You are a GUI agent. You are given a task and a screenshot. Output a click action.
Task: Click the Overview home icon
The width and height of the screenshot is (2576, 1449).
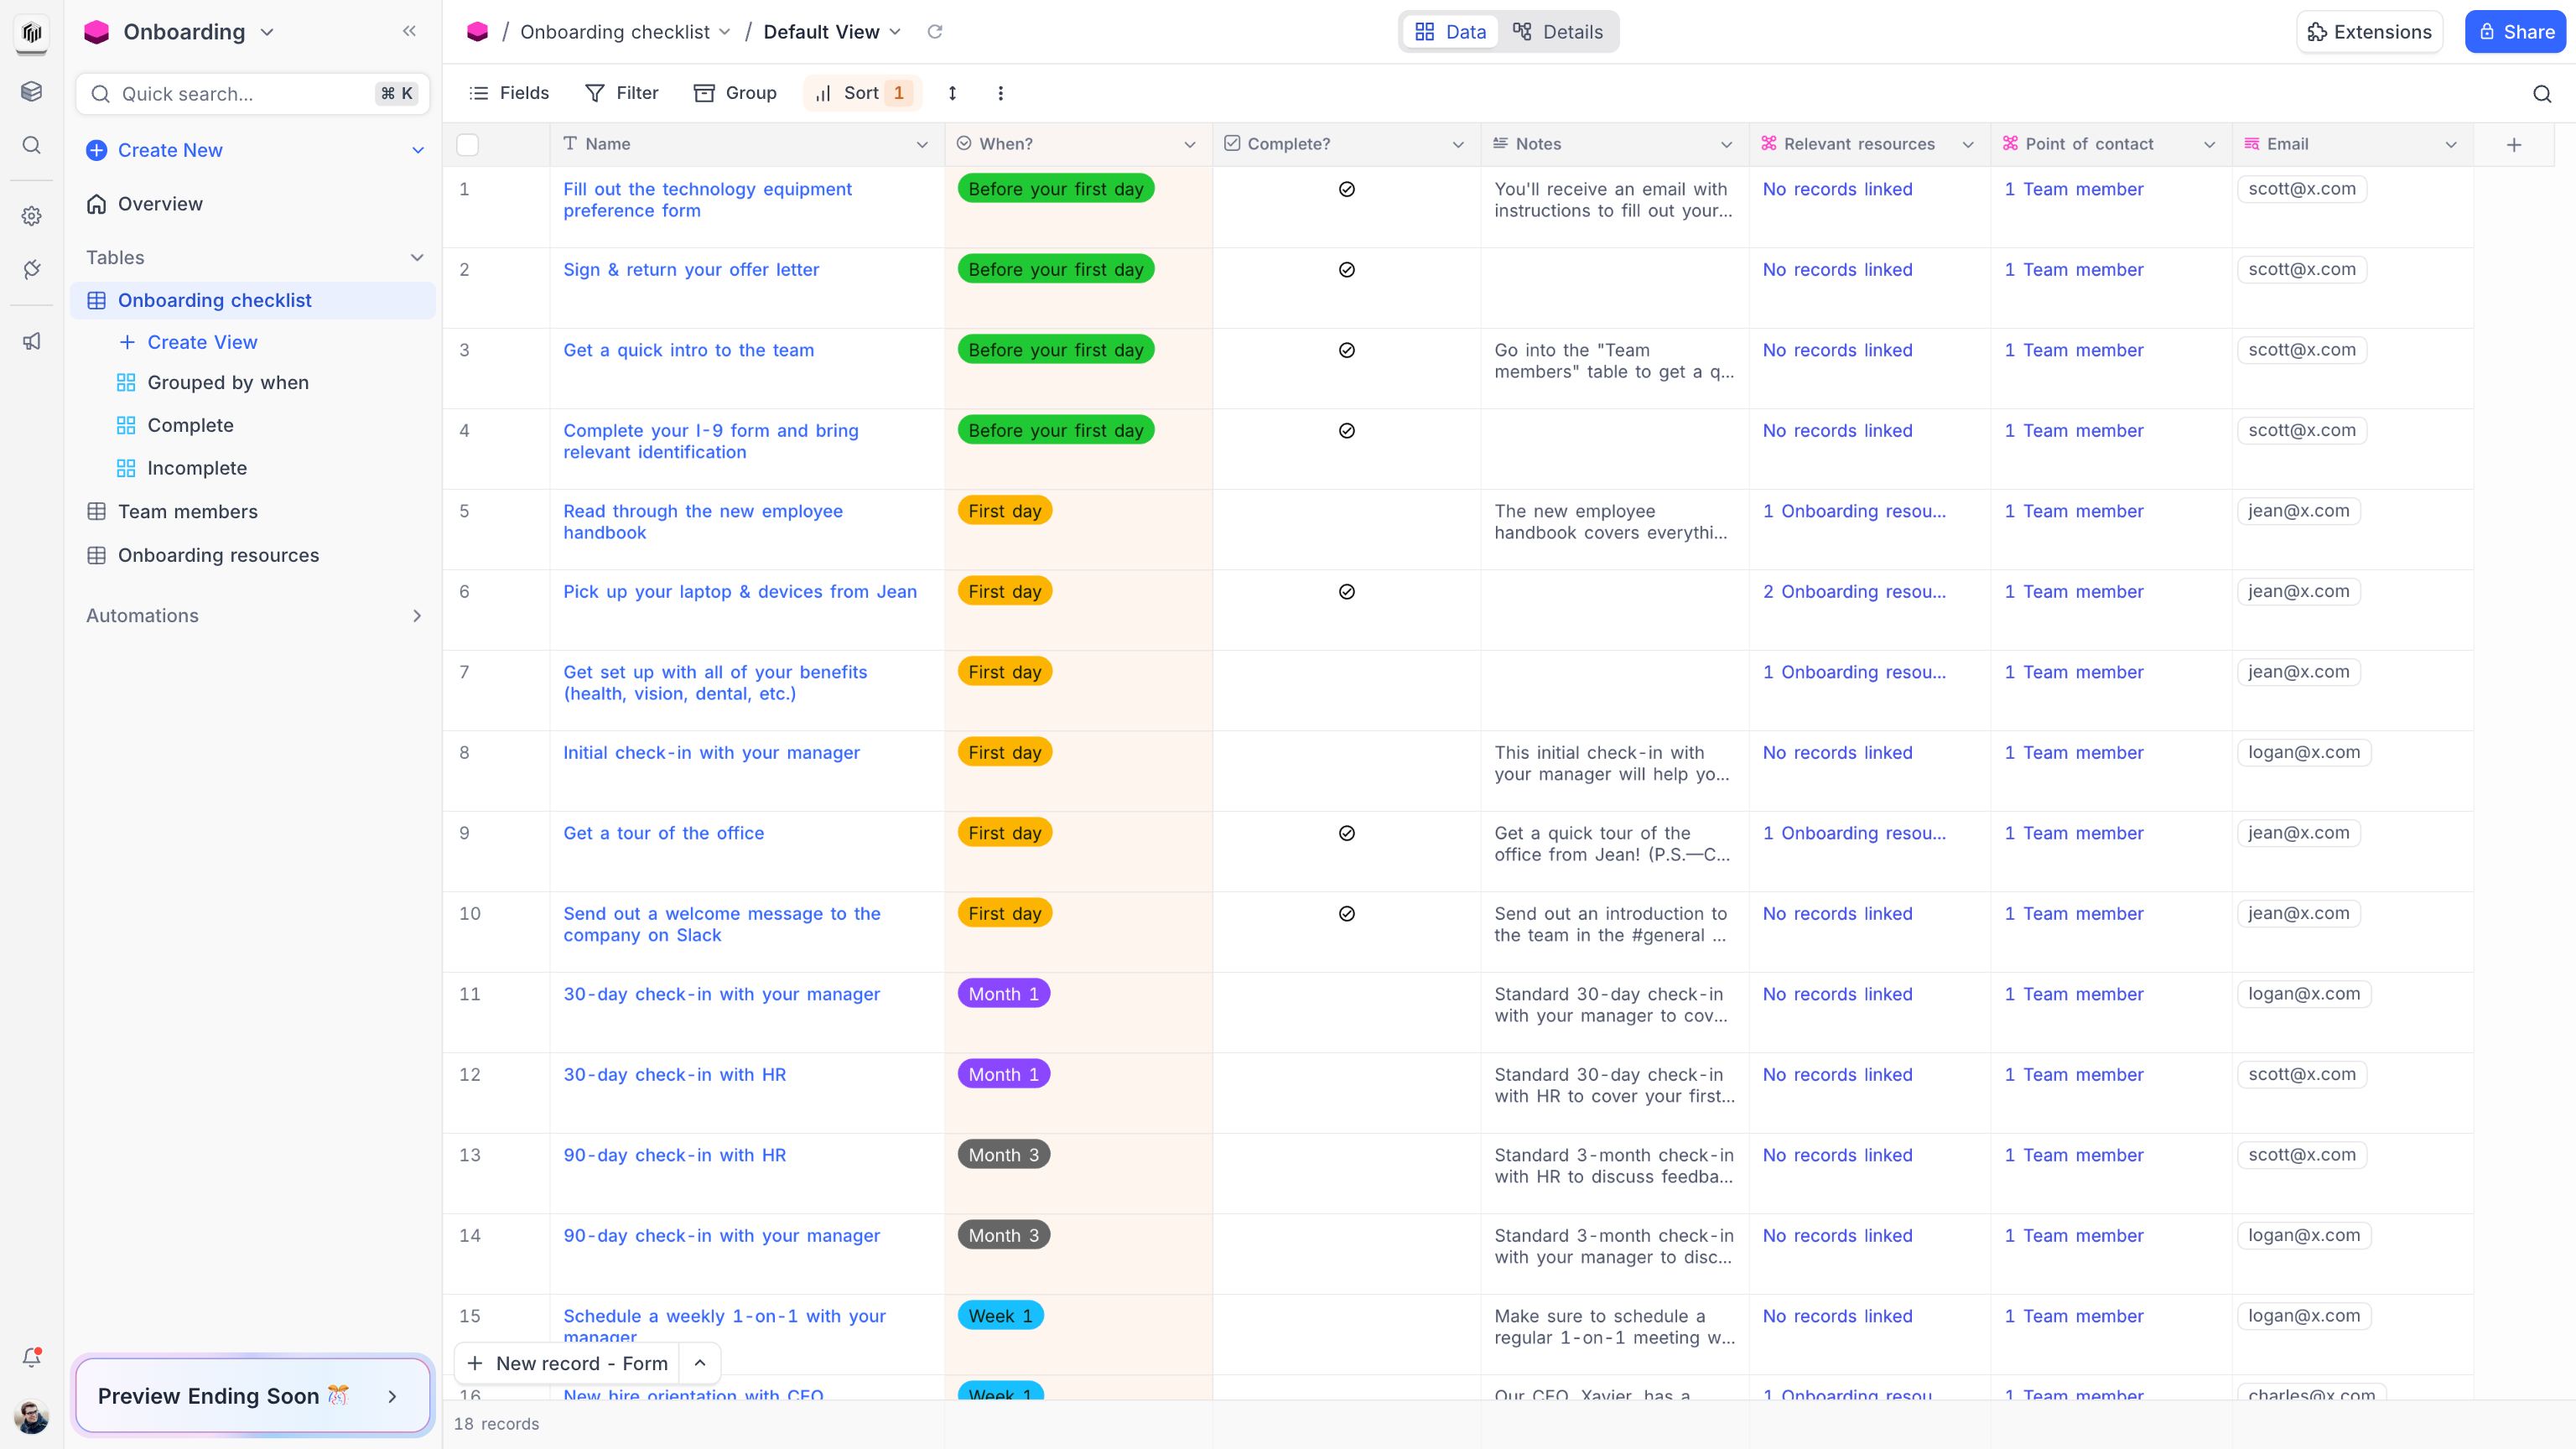(x=97, y=204)
